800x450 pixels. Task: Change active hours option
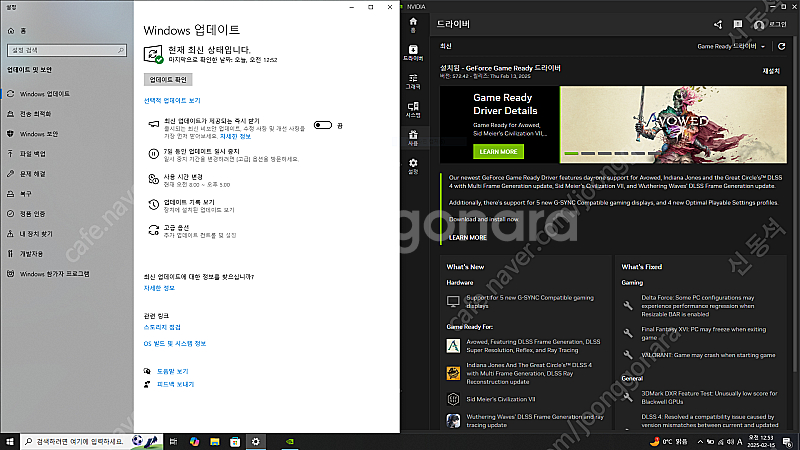[189, 180]
